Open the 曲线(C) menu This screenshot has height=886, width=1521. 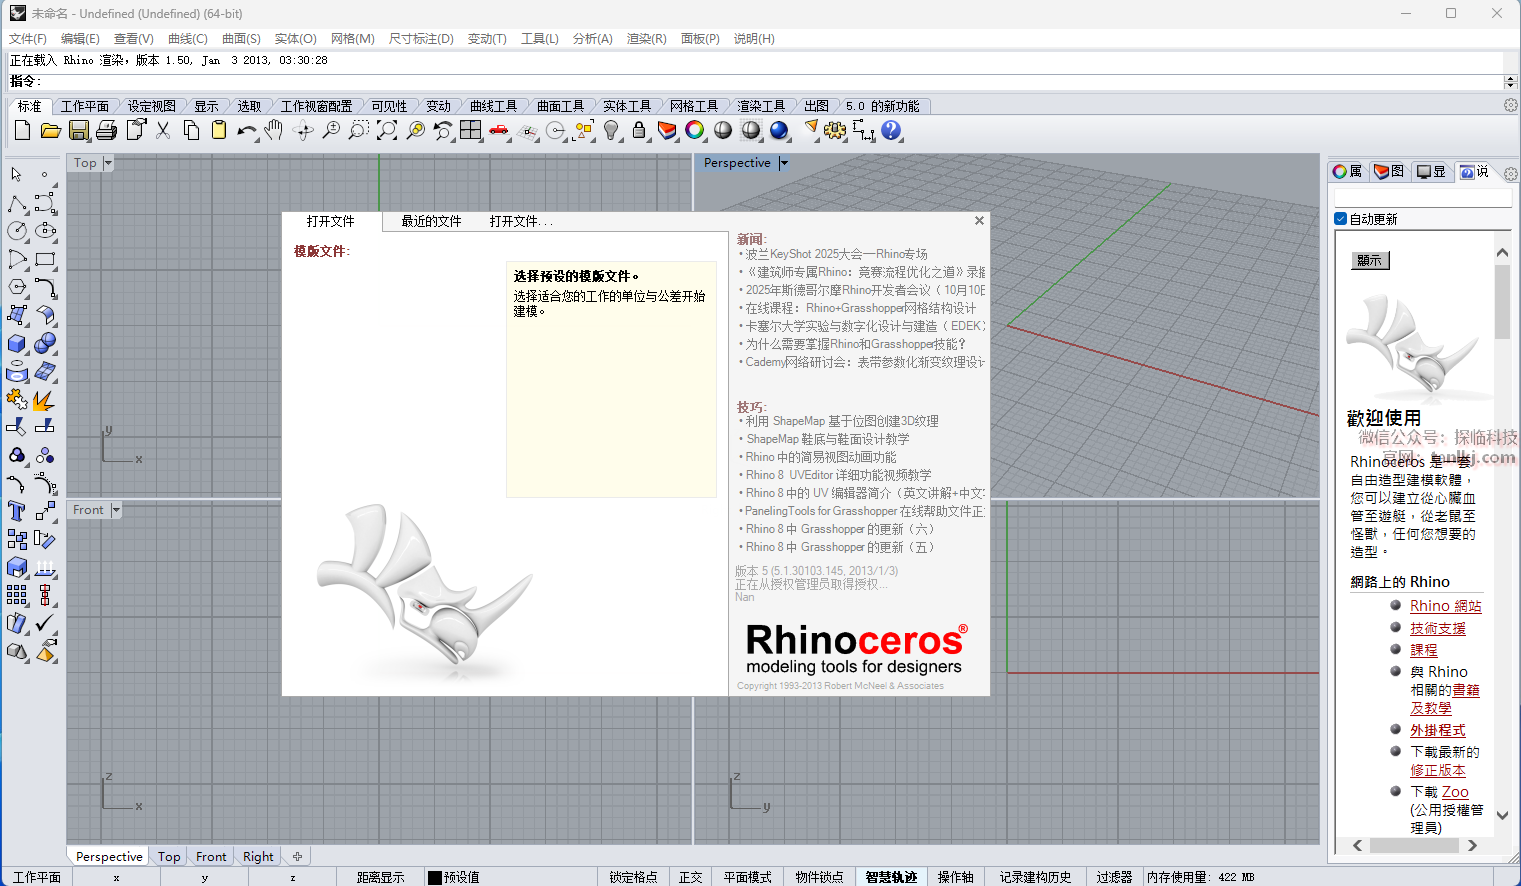(x=187, y=39)
